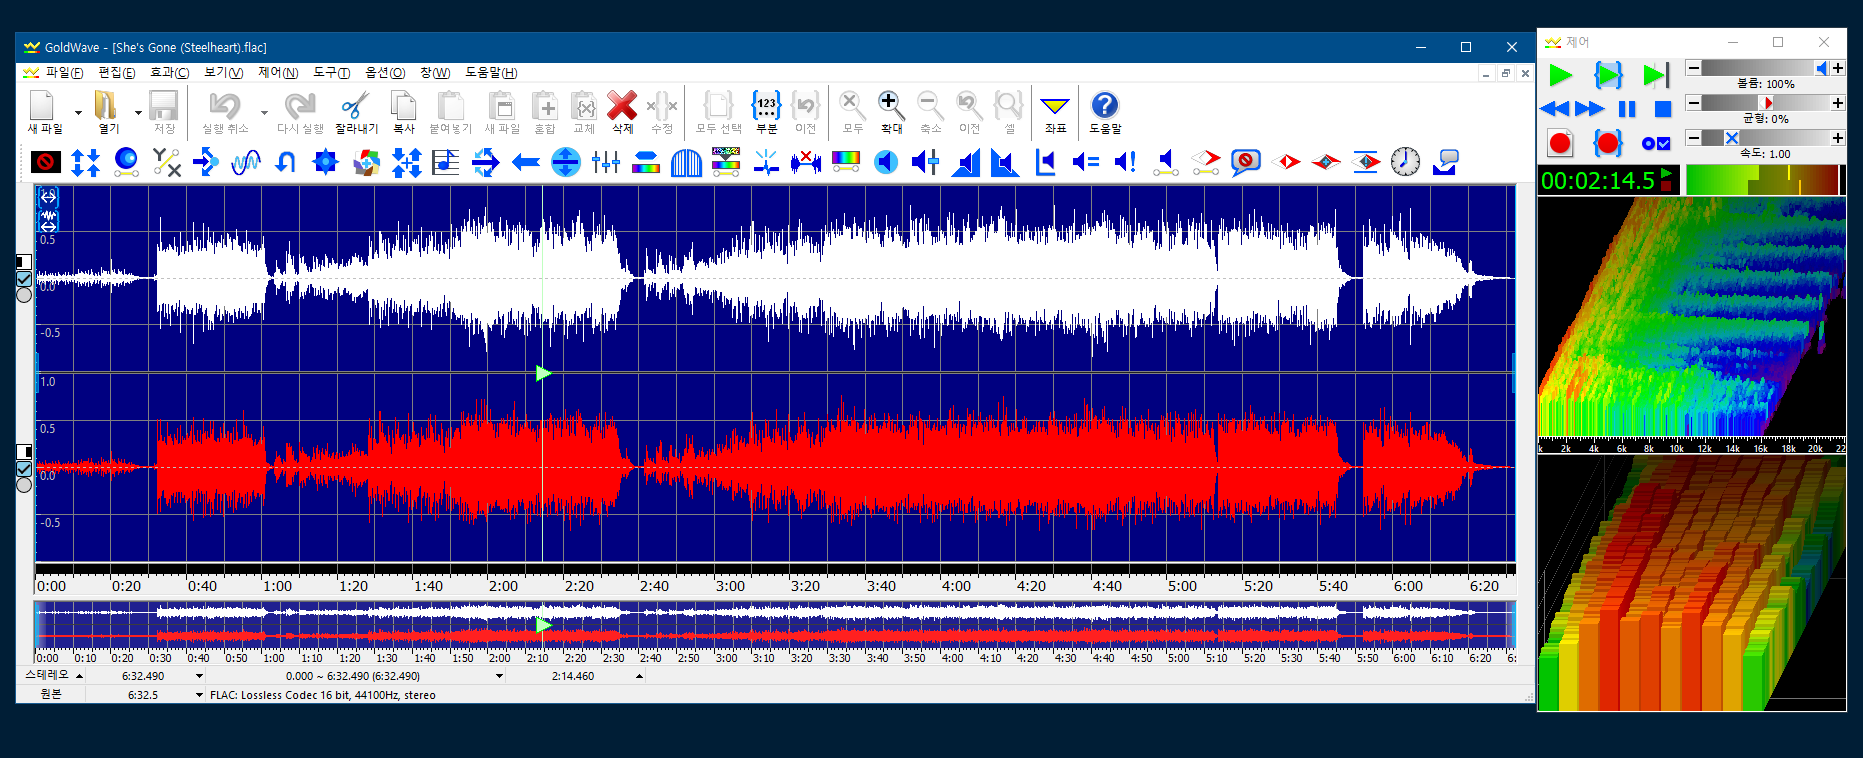Screen dimensions: 1863x758
Task: Click the Zoom In (확대) magnifier
Action: [891, 106]
